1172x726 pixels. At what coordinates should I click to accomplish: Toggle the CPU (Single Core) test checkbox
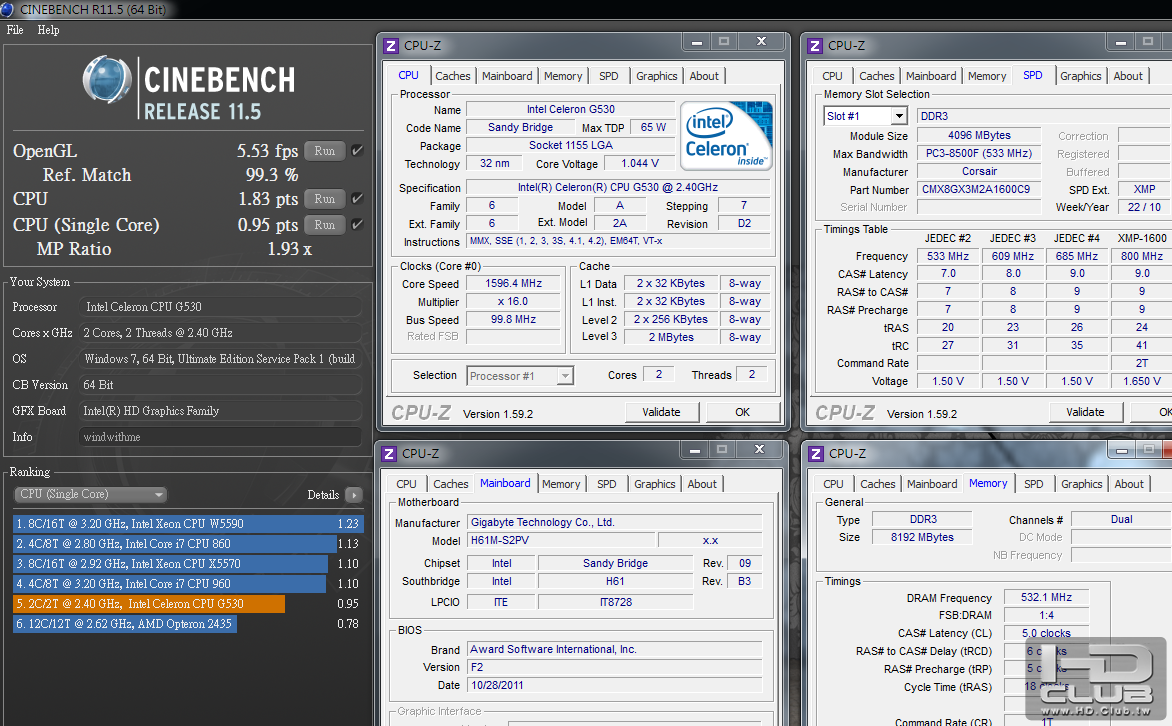(357, 224)
